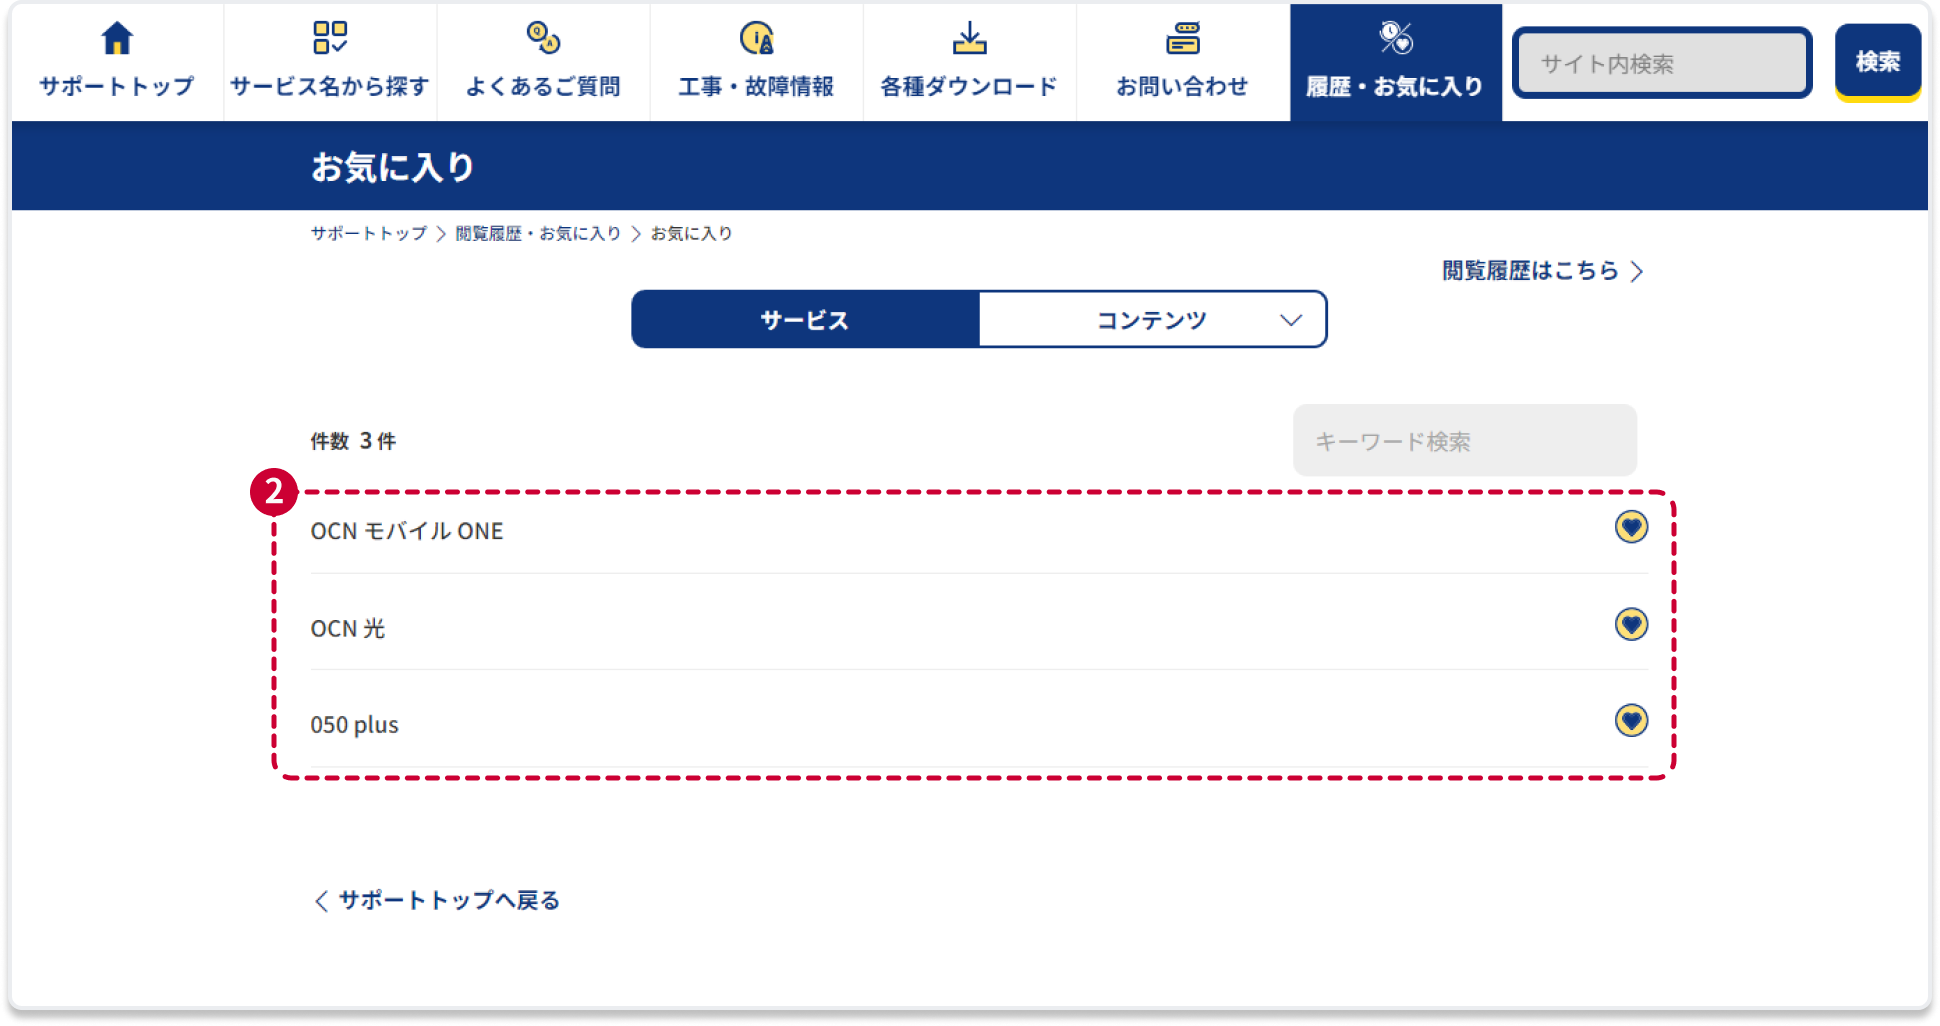Select the サービス tab

pos(805,320)
